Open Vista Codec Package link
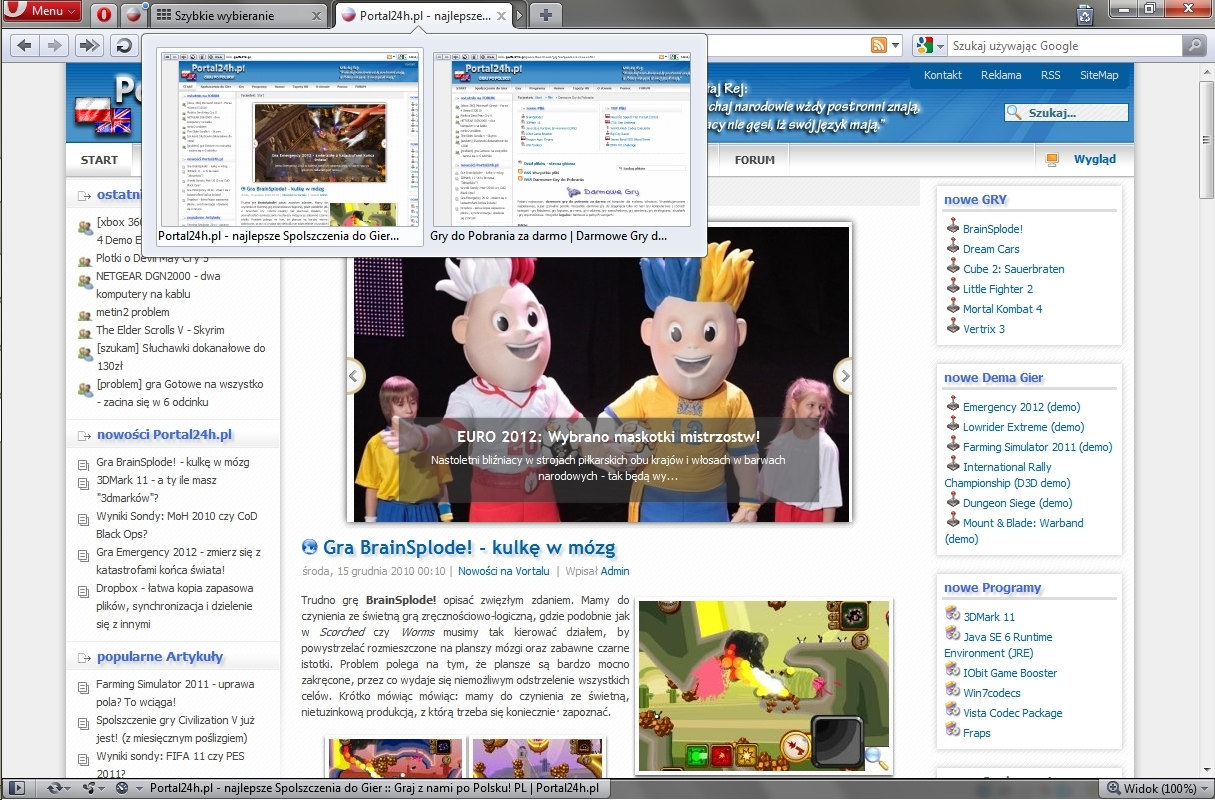The width and height of the screenshot is (1215, 800). [1012, 713]
